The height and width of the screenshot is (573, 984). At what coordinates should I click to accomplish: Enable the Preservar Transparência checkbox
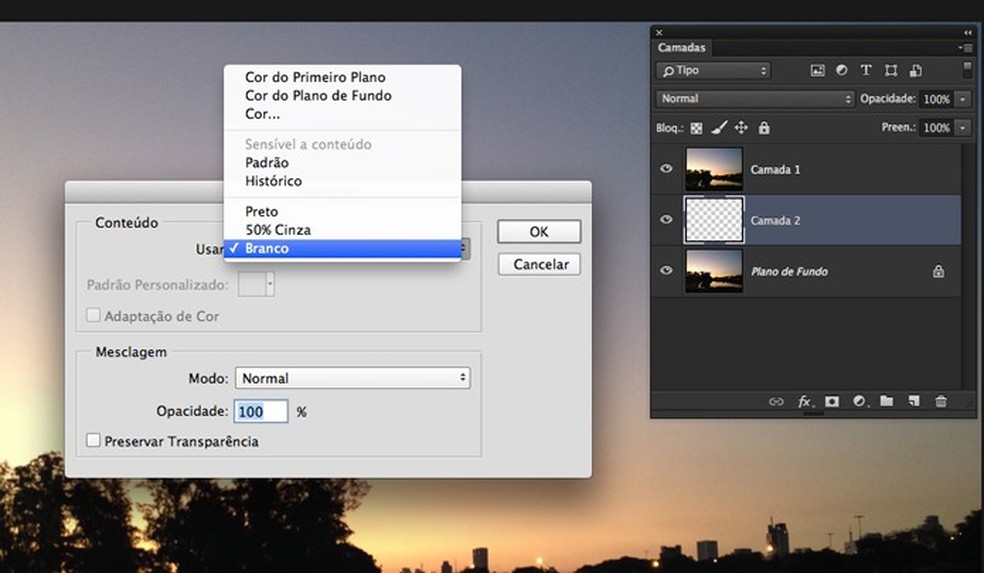(94, 441)
